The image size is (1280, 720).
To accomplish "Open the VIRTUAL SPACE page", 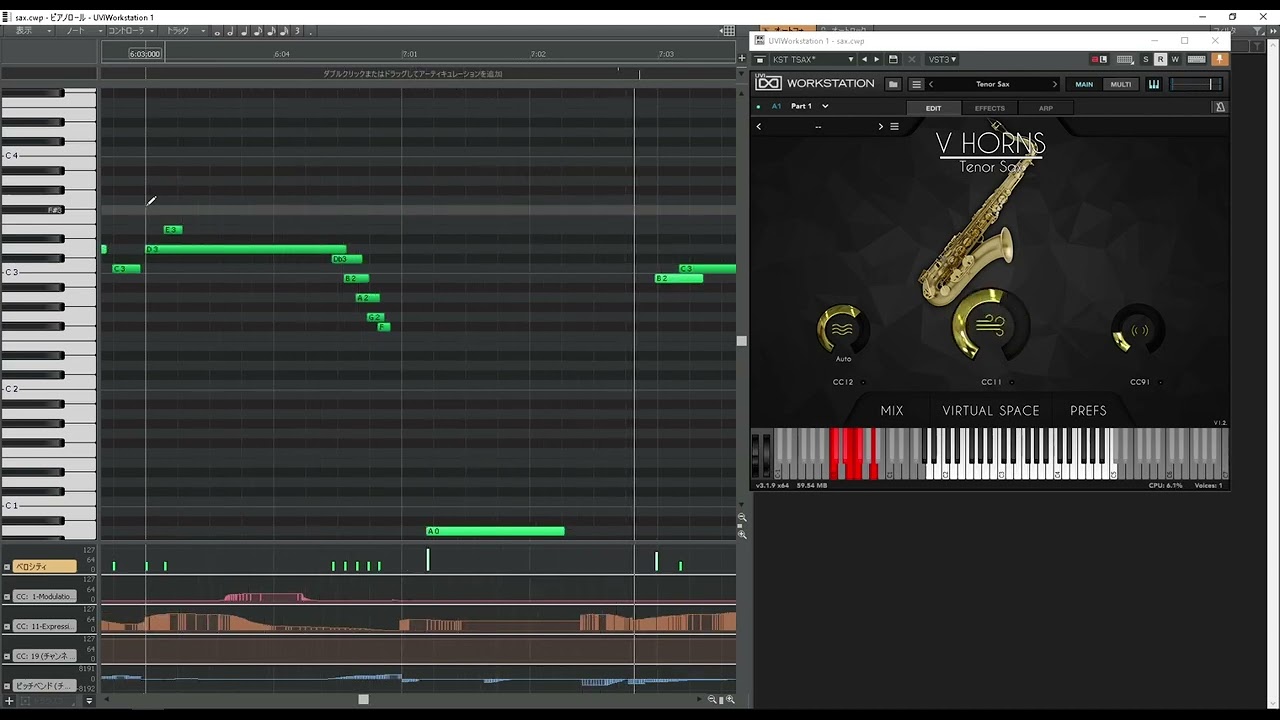I will pyautogui.click(x=991, y=411).
